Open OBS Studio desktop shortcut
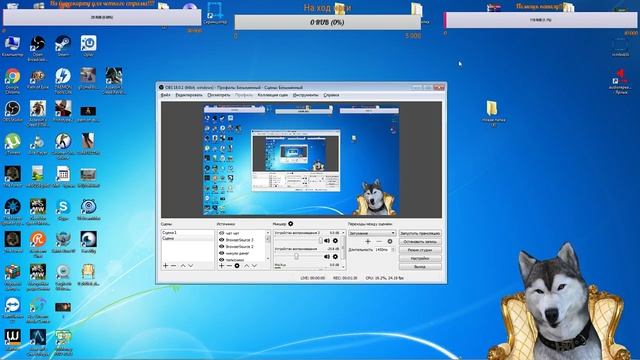Screen dimensions: 640x360 (12, 111)
